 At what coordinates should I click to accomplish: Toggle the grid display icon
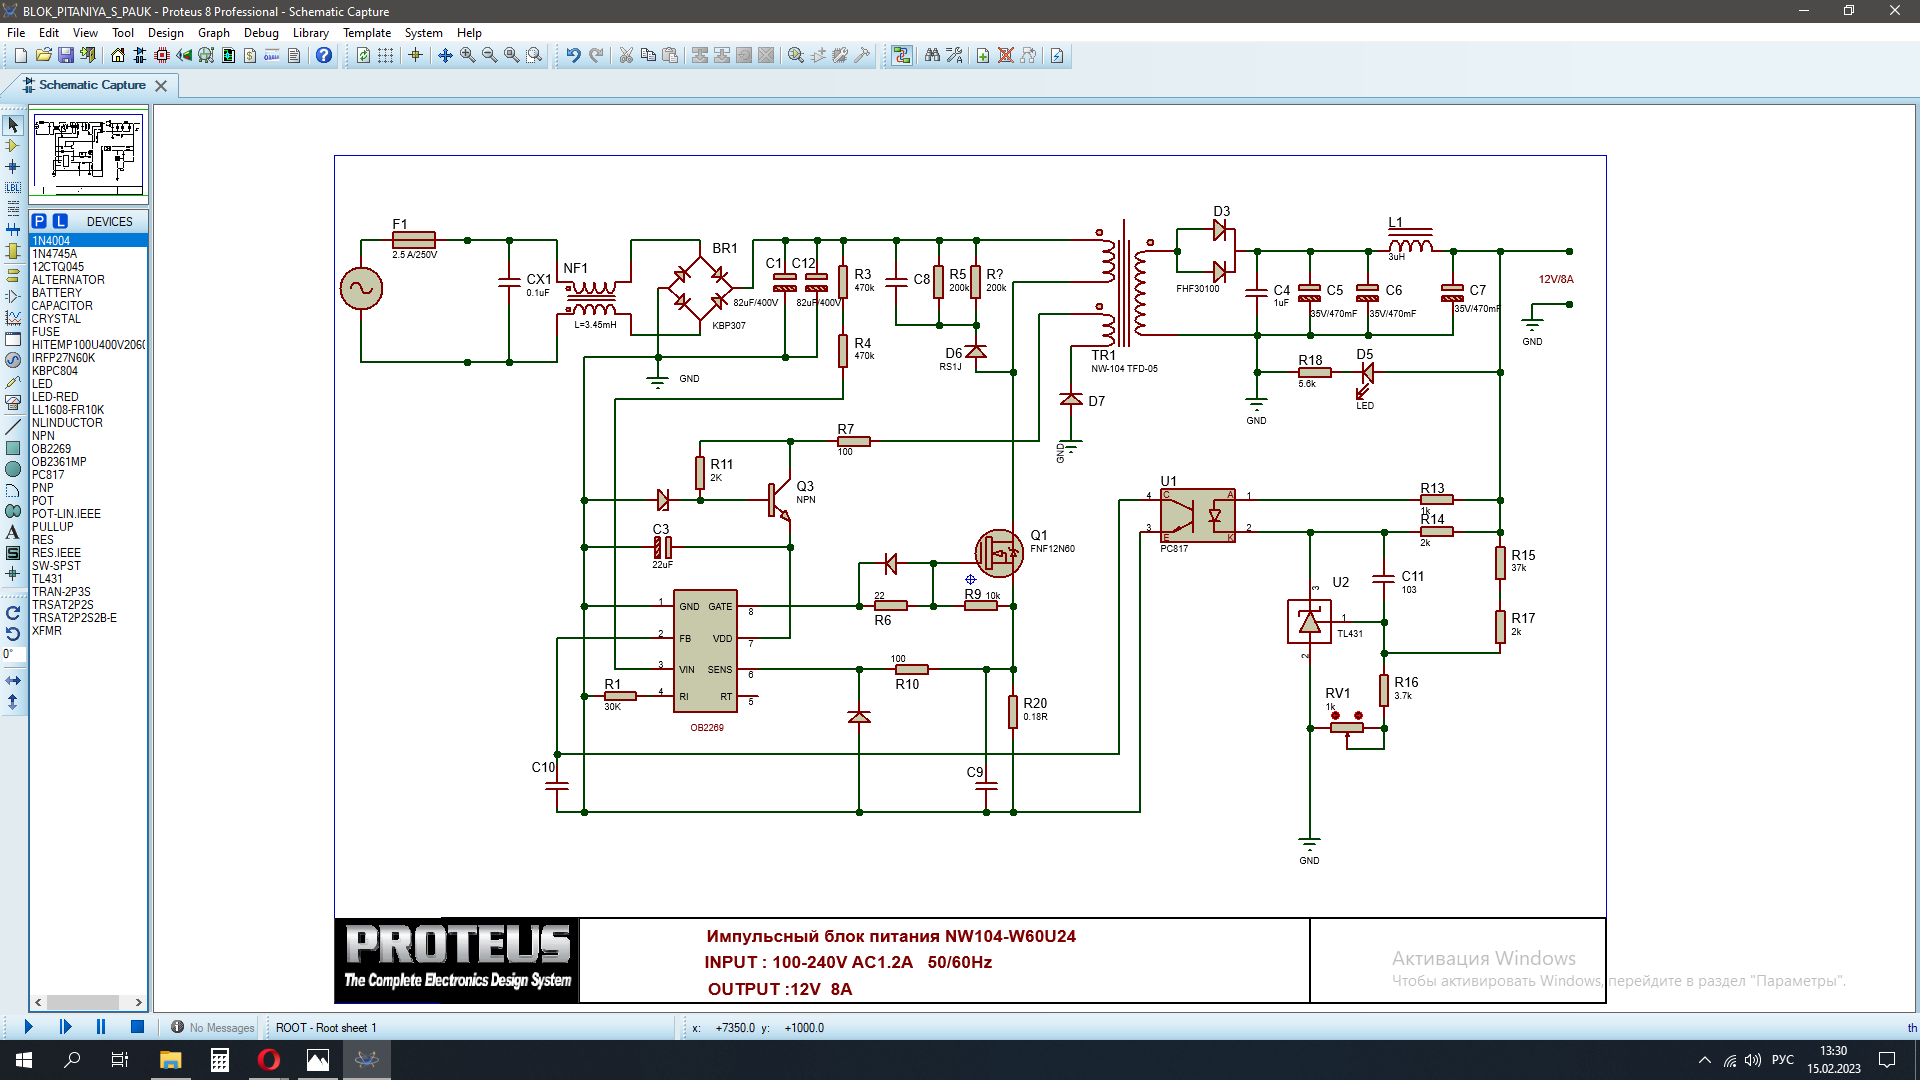(385, 56)
